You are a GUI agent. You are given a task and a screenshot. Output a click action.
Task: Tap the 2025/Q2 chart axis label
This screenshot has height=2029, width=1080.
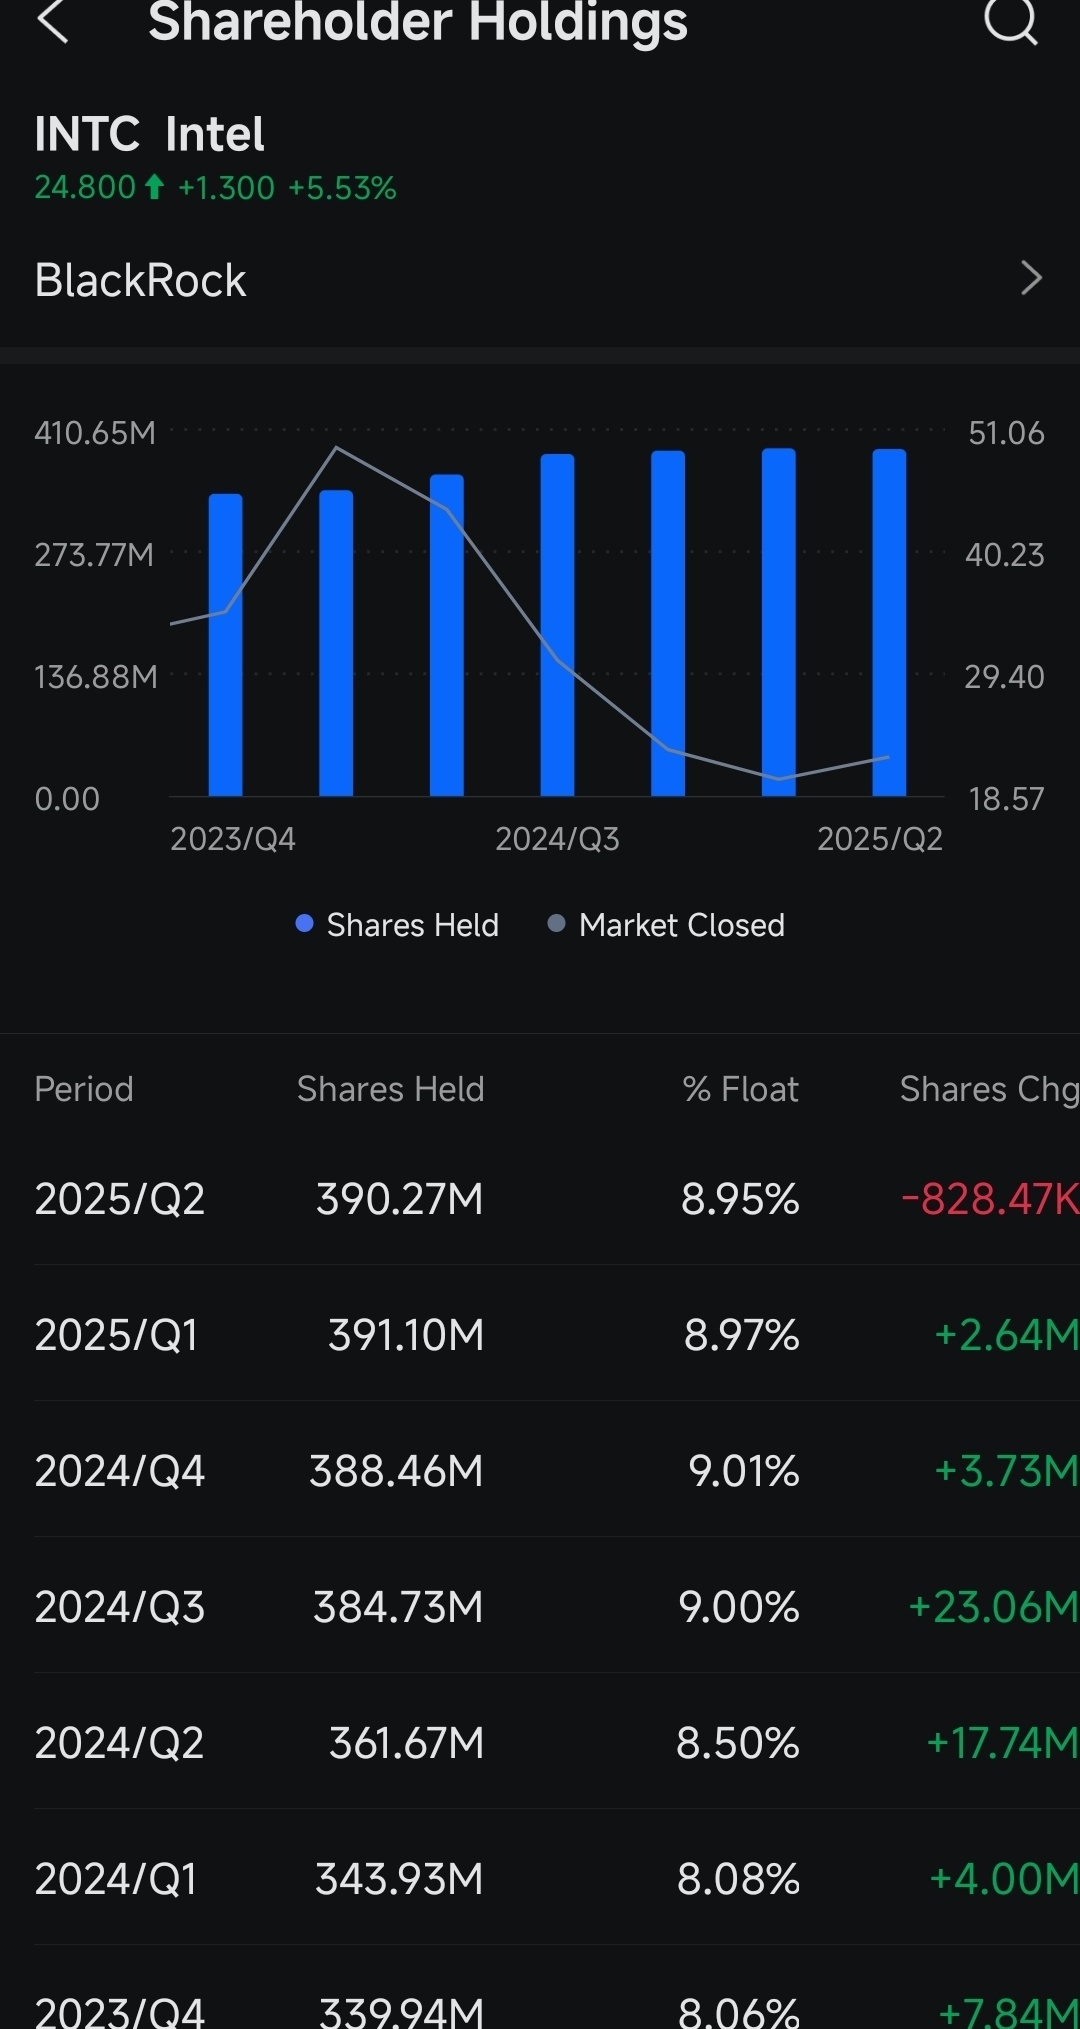pyautogui.click(x=880, y=838)
